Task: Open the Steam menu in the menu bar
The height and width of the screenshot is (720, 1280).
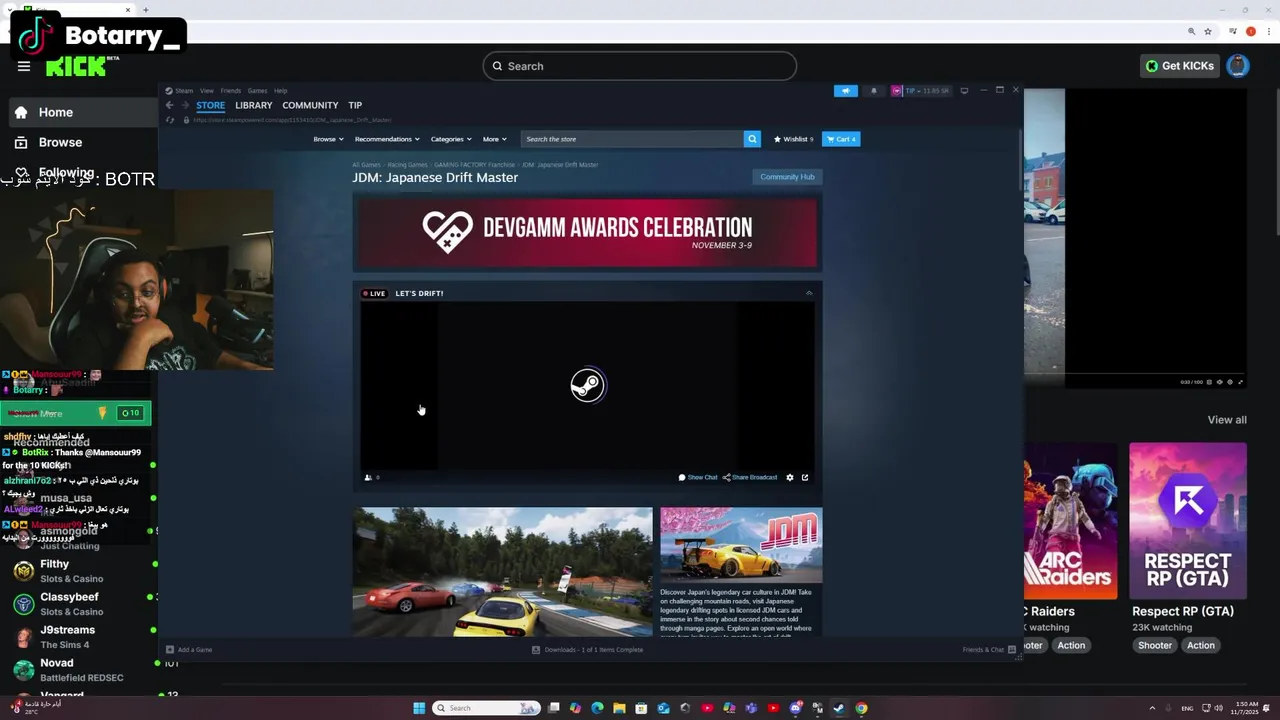Action: (184, 91)
